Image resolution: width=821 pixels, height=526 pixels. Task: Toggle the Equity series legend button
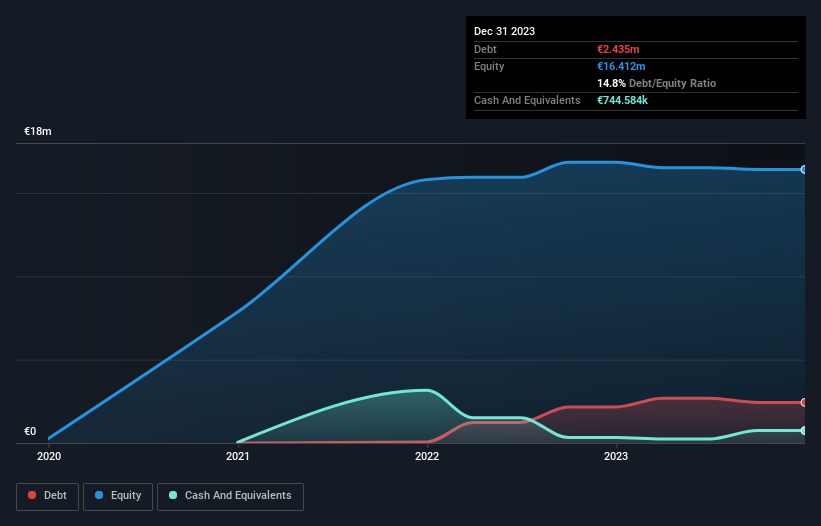coord(118,496)
